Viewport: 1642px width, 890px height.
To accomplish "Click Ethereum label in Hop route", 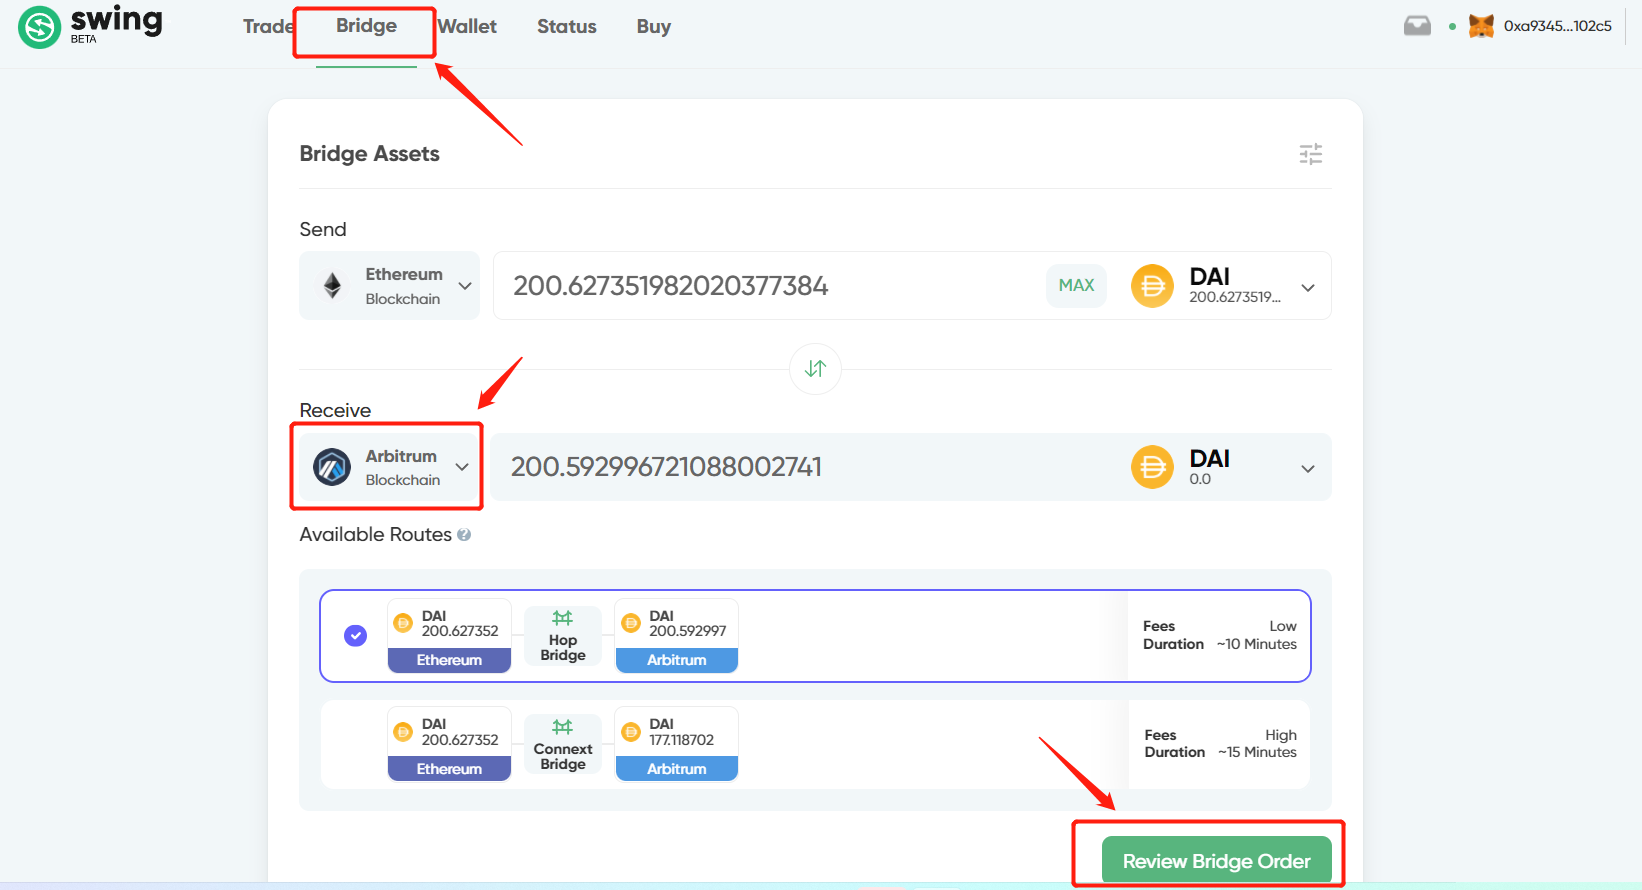I will tap(449, 660).
